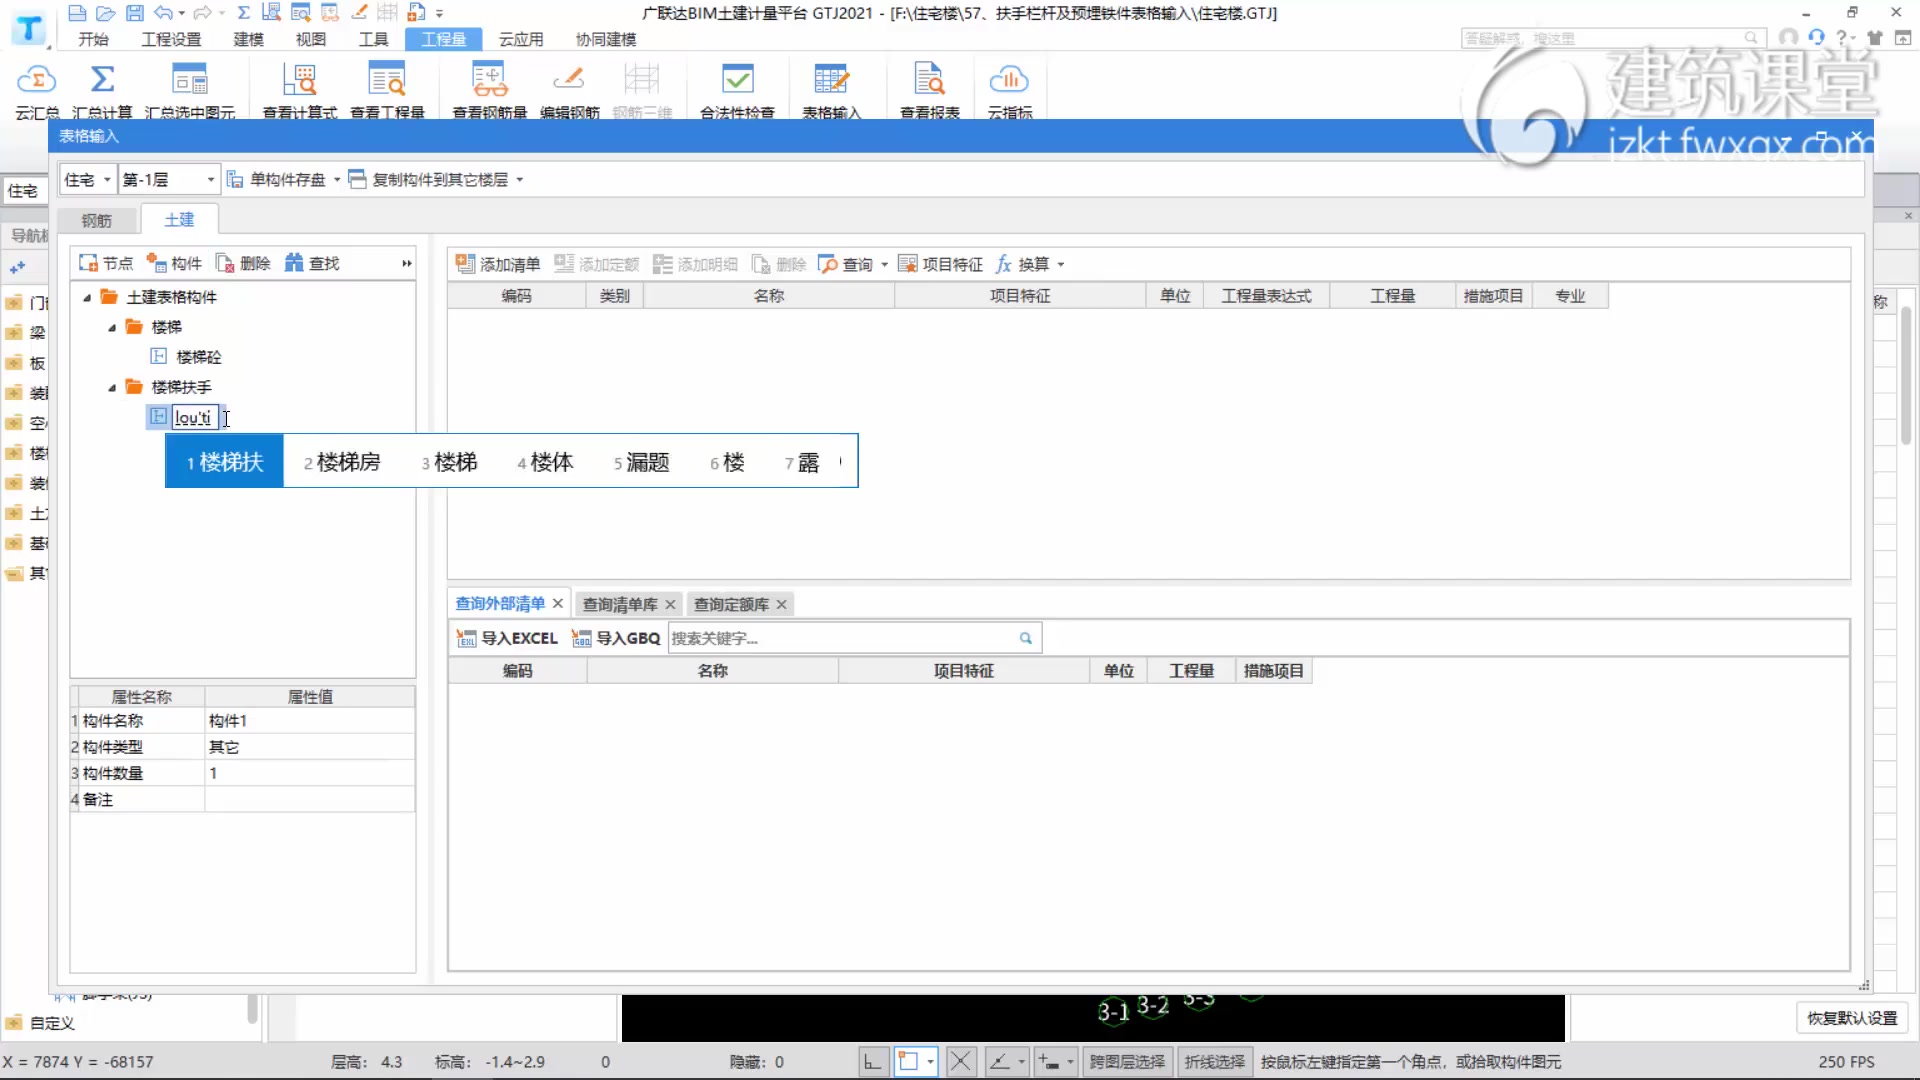Click the 云指标 cloud icon
This screenshot has height=1080, width=1920.
point(1009,80)
